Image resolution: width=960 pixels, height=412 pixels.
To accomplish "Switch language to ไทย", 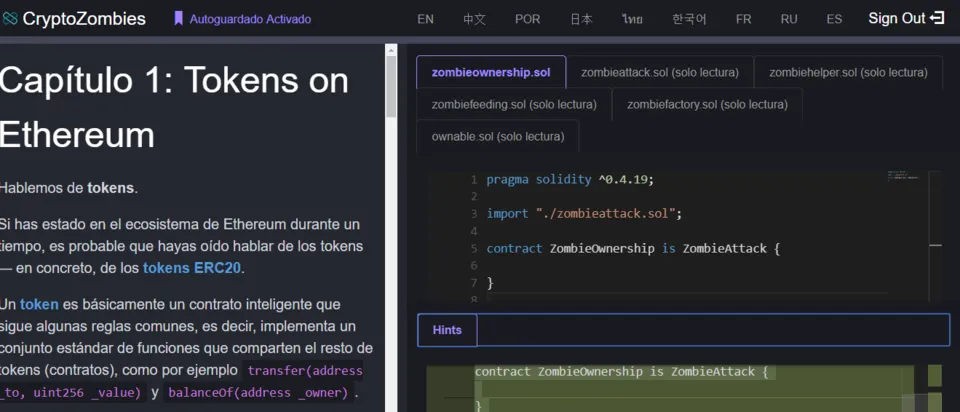I will click(632, 19).
